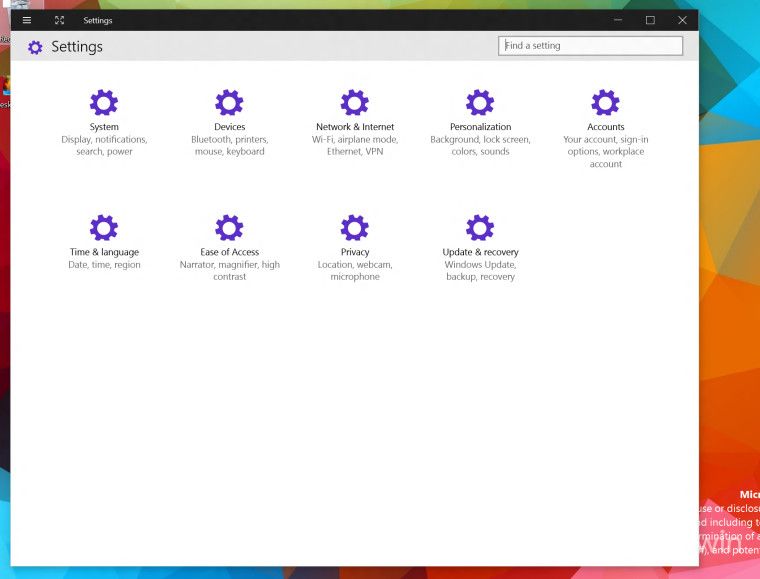Open the hamburger menu in title bar
The image size is (760, 579).
point(27,20)
